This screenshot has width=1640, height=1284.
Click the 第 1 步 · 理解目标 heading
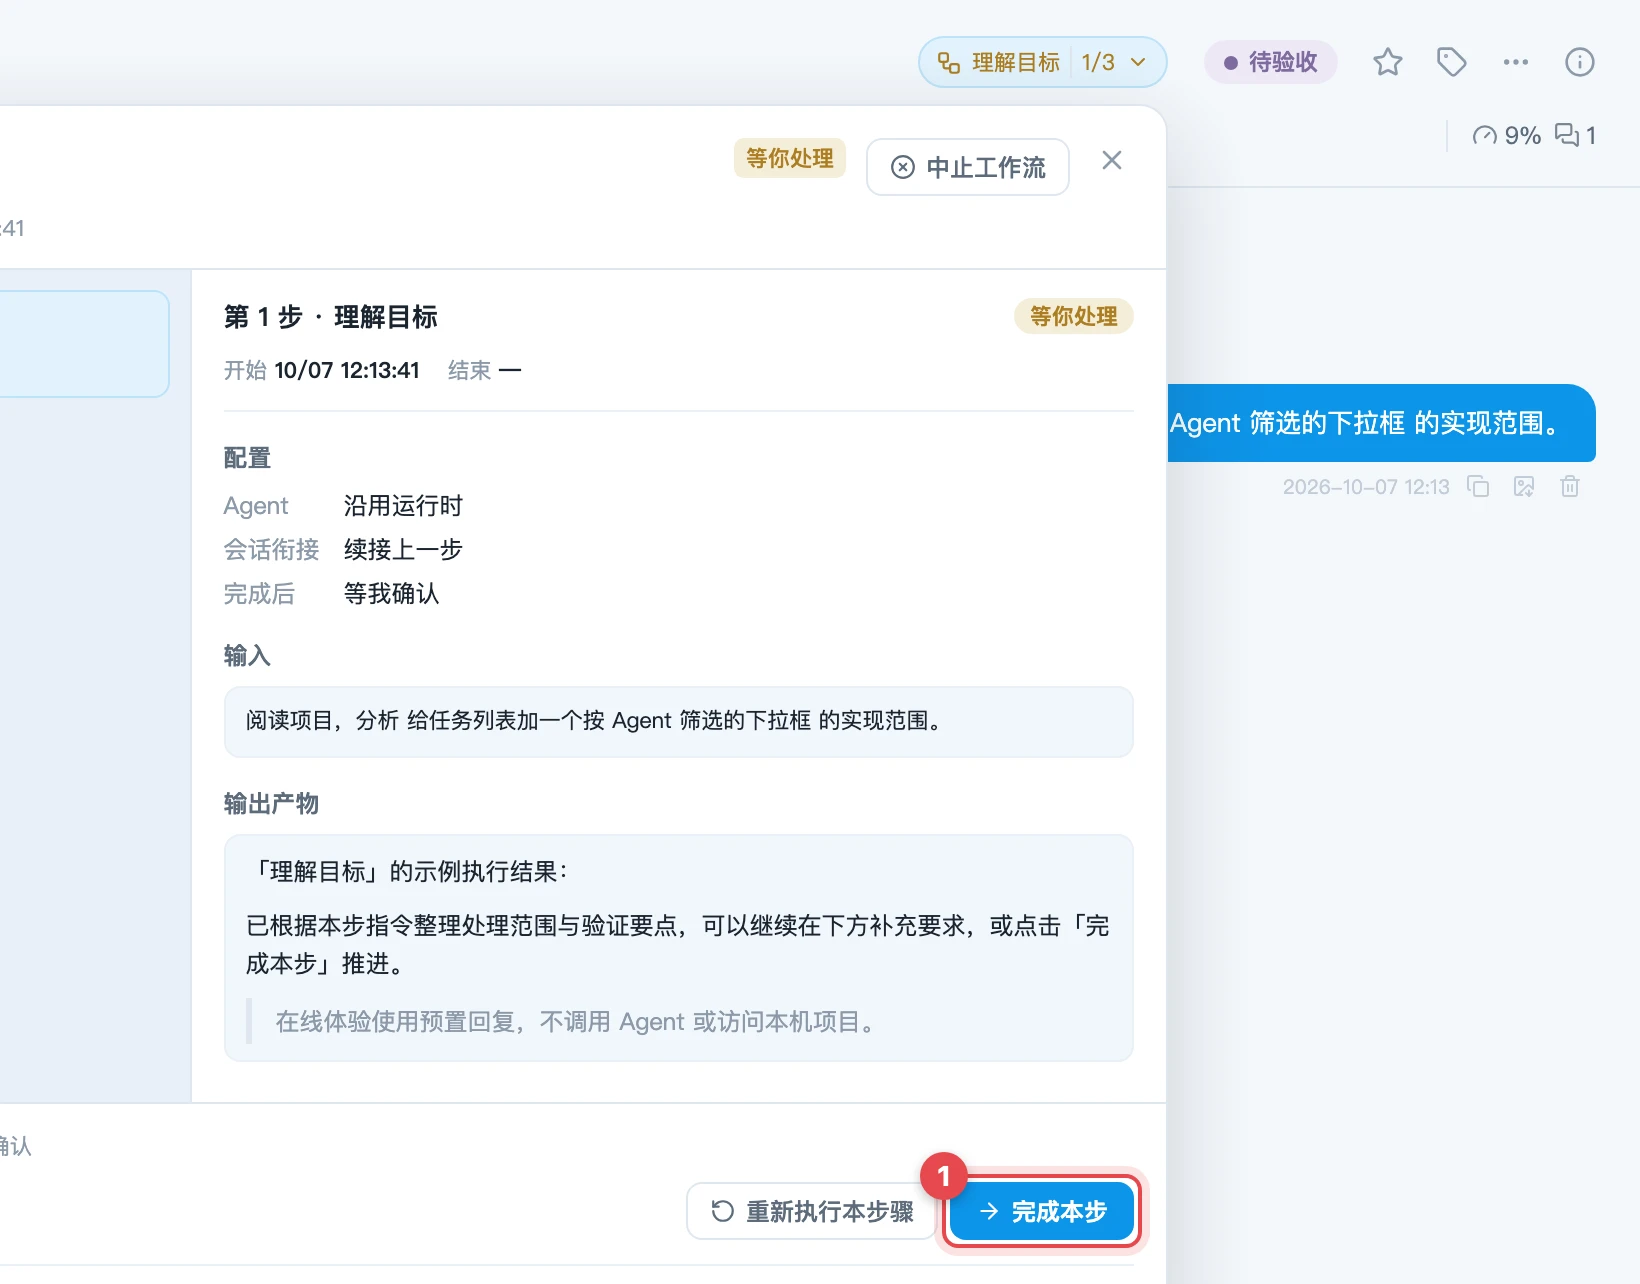point(331,317)
